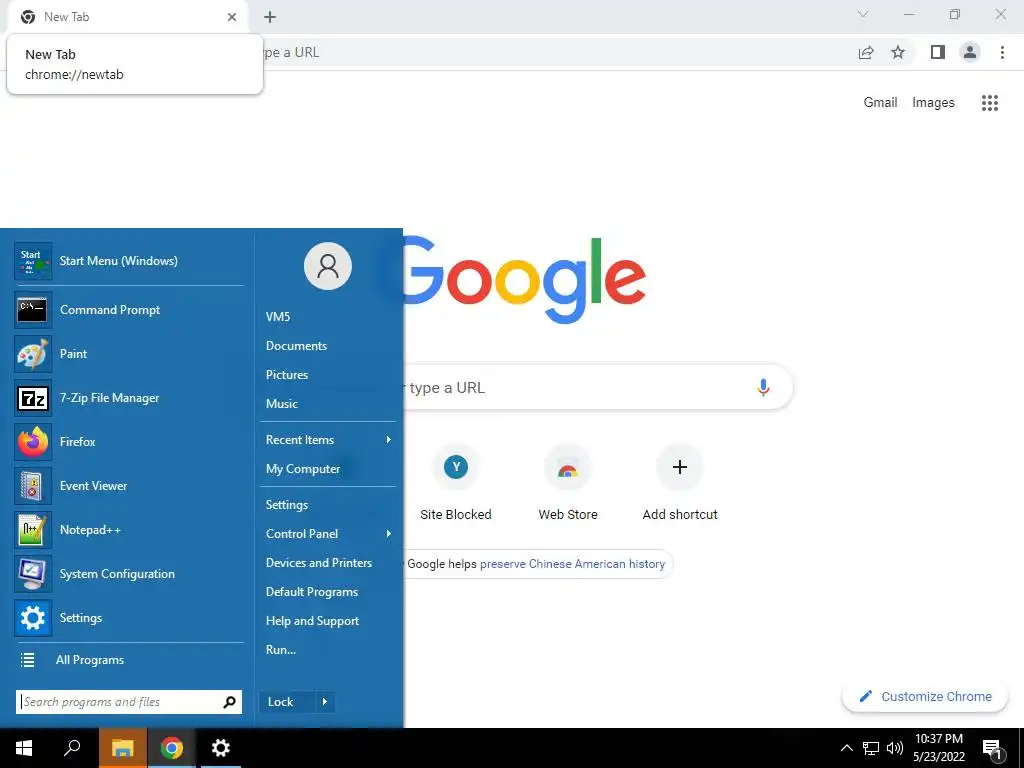The image size is (1024, 768).
Task: Open preserve Chinese American history link
Action: tap(572, 564)
